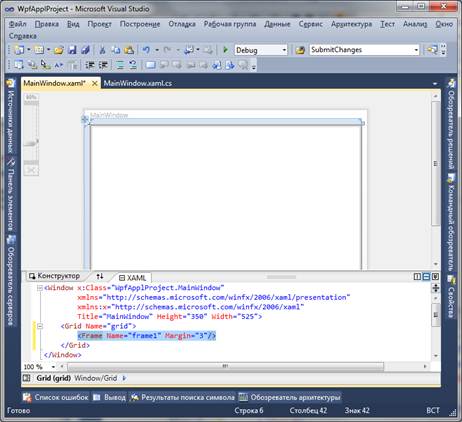Click the Add New Item toolbar icon
The width and height of the screenshot is (462, 422).
point(39,50)
